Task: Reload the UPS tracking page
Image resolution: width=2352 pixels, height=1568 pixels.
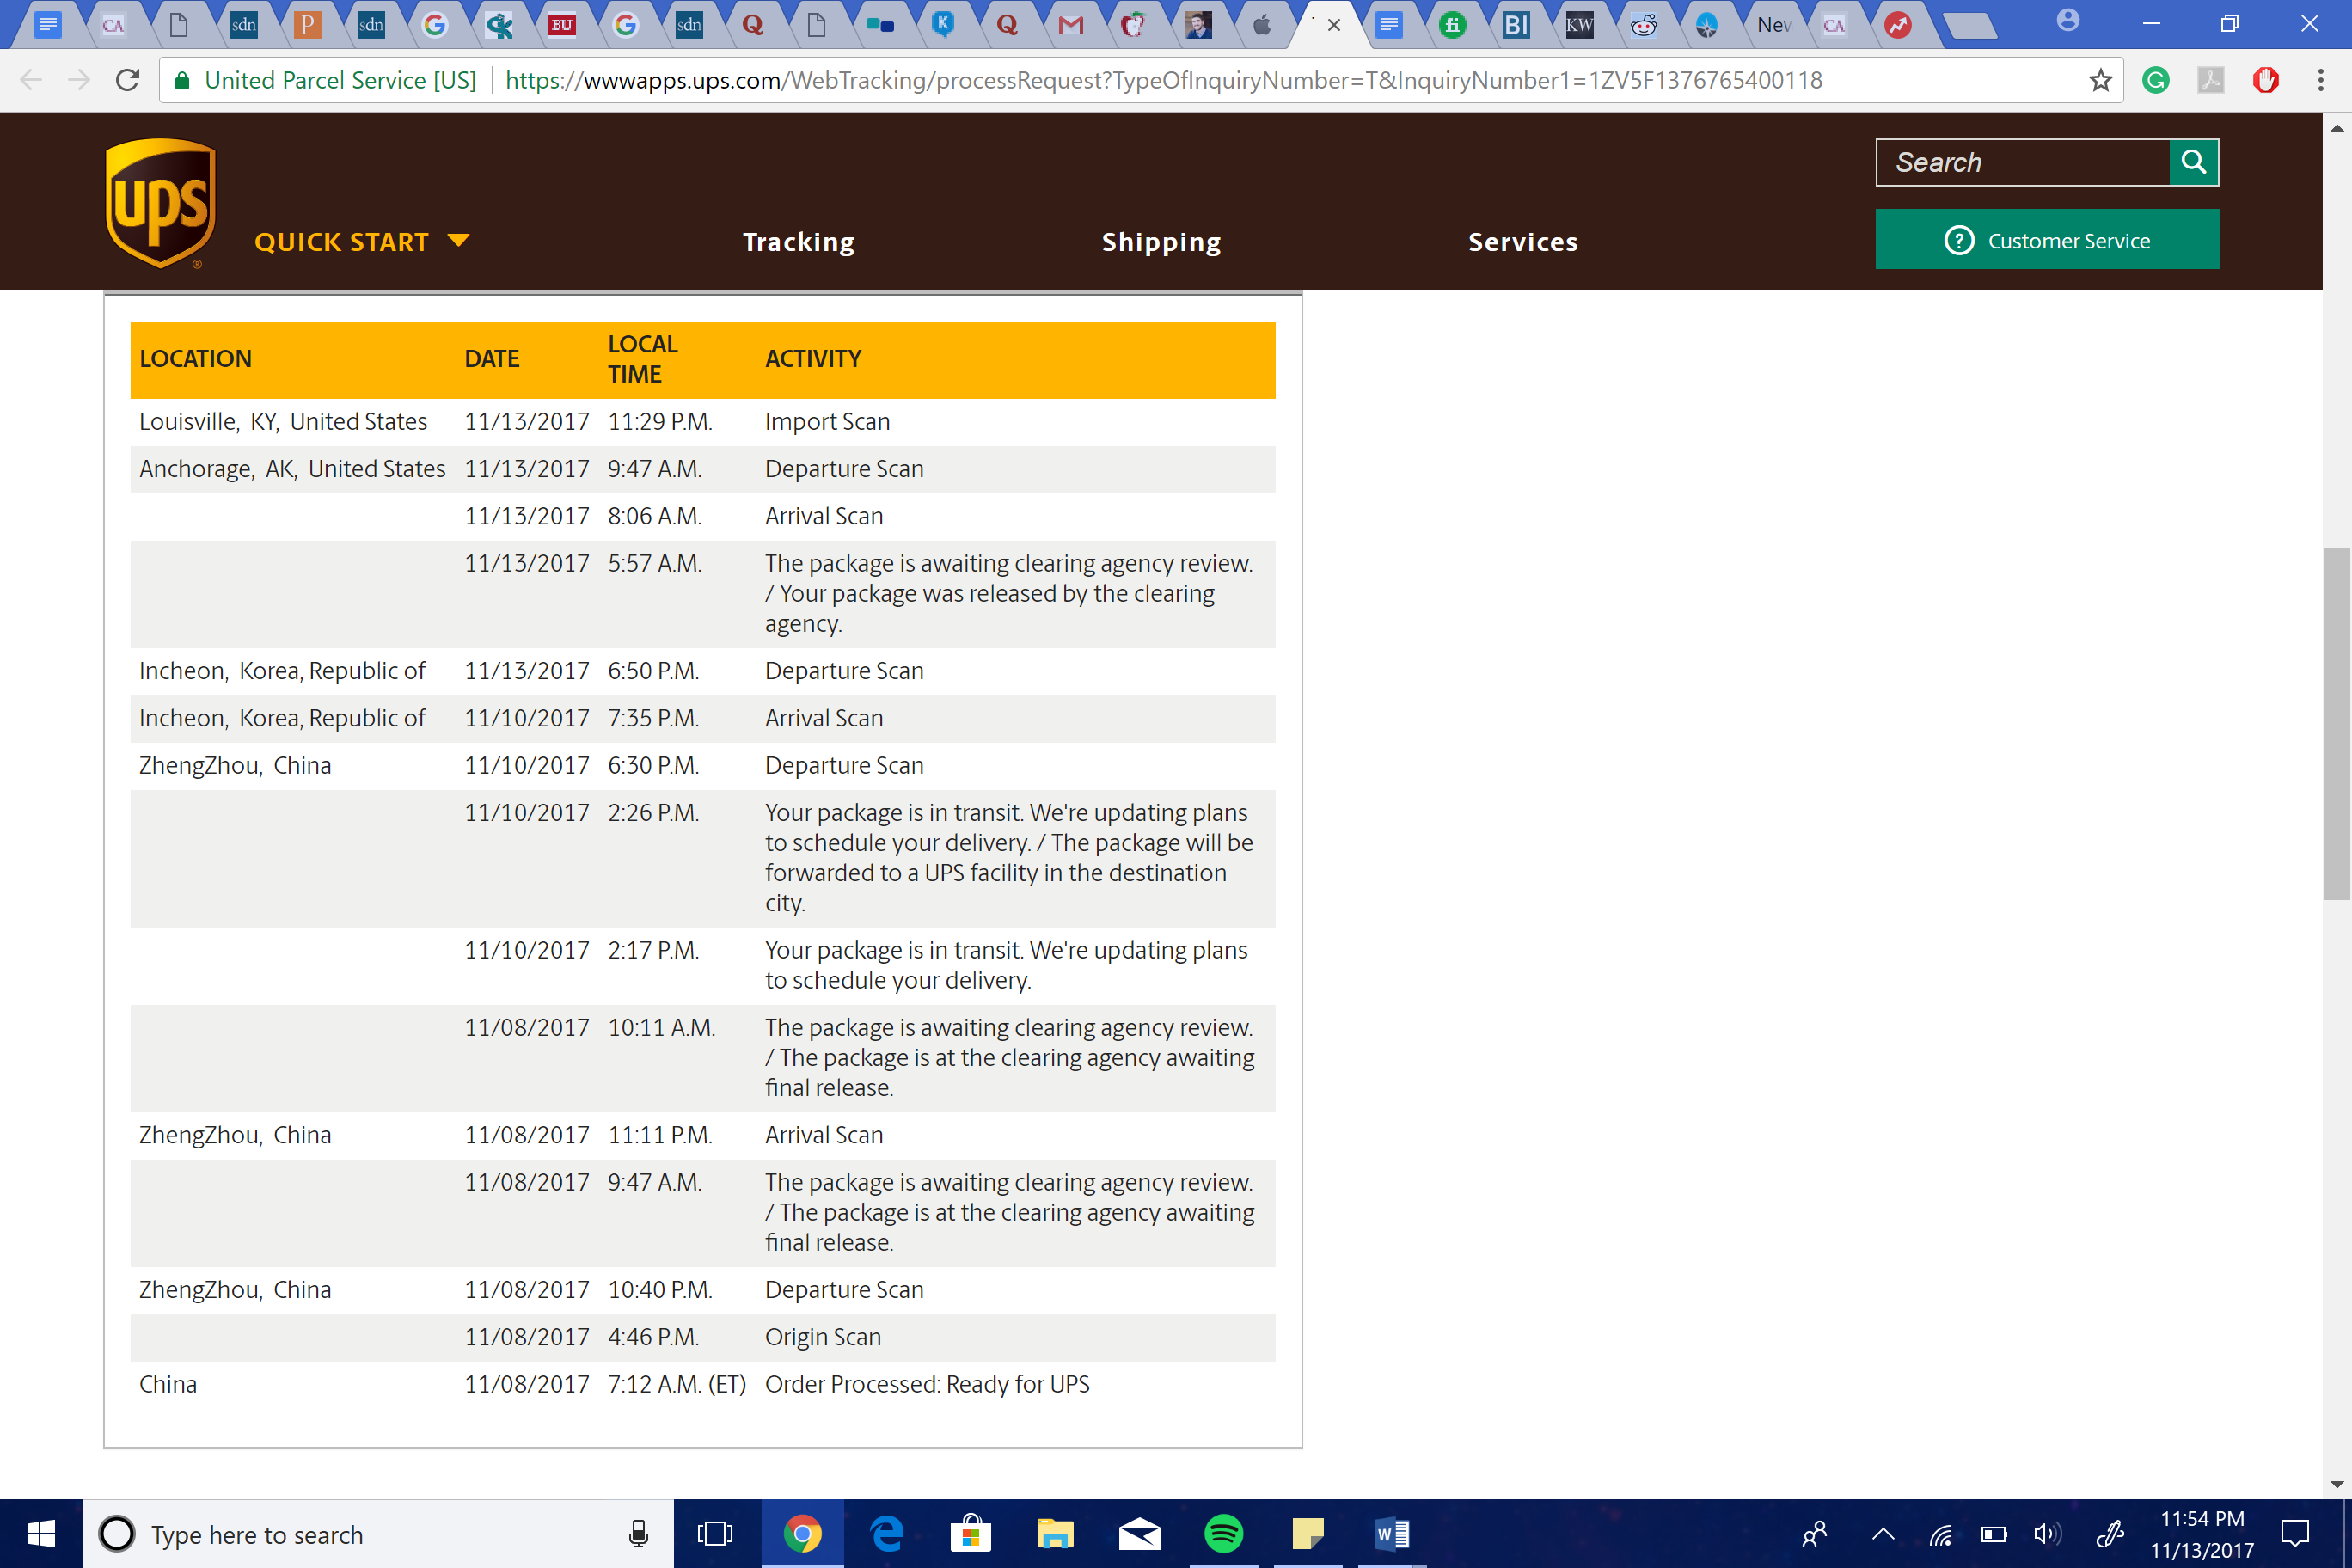Action: [127, 80]
